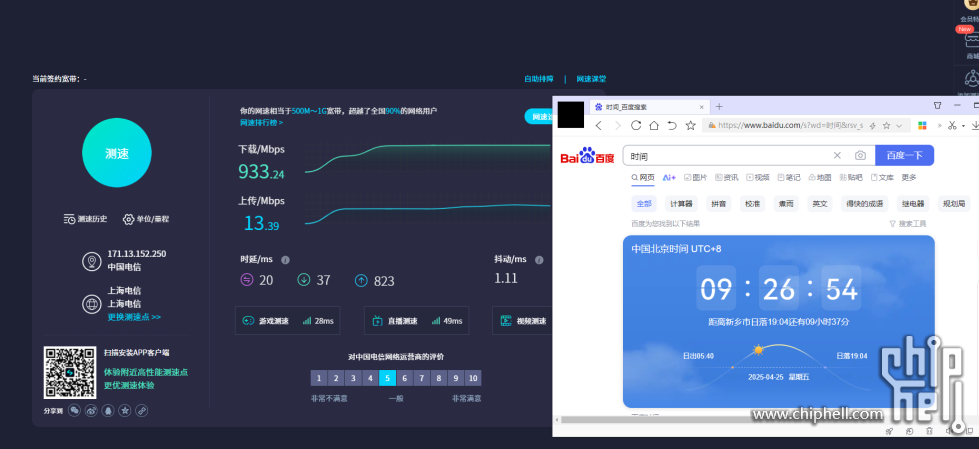Click 更换测速点 link

tap(134, 317)
